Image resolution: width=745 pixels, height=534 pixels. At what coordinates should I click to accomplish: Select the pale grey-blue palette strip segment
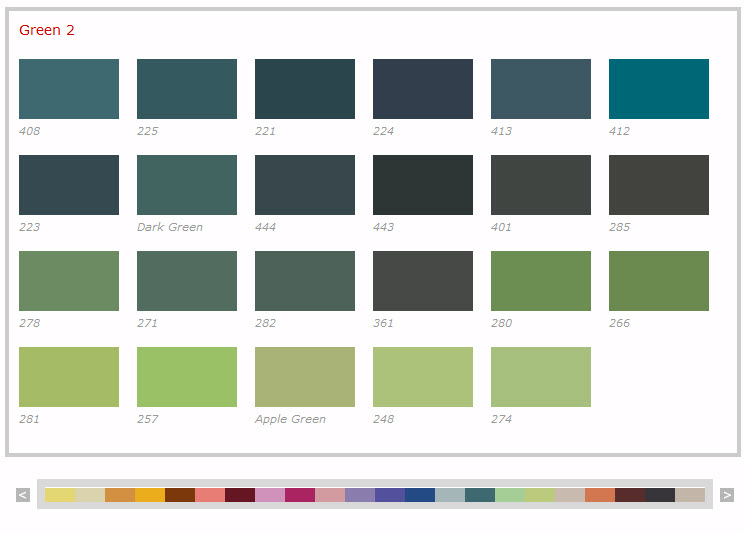(450, 495)
